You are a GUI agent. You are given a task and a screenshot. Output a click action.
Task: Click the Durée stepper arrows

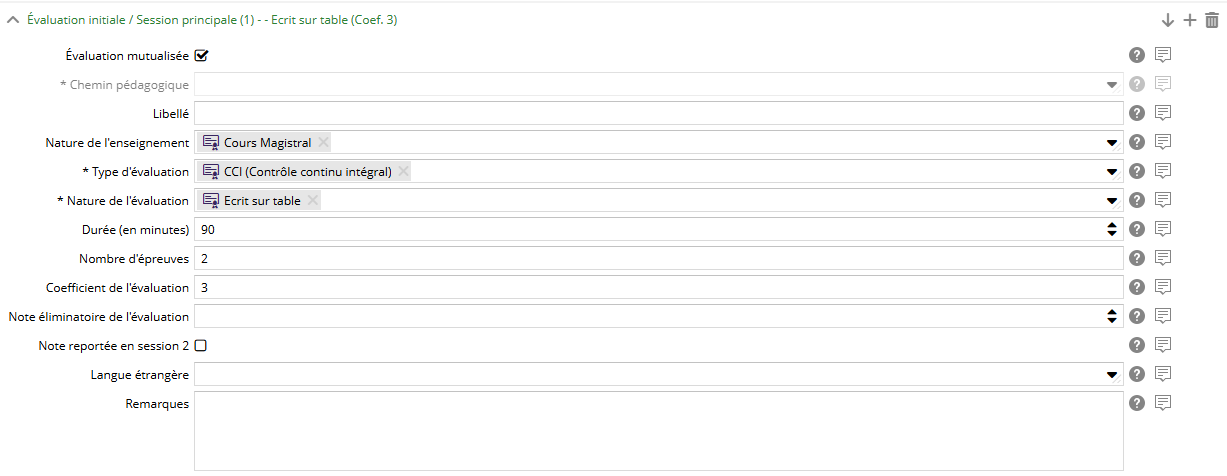(x=1112, y=229)
